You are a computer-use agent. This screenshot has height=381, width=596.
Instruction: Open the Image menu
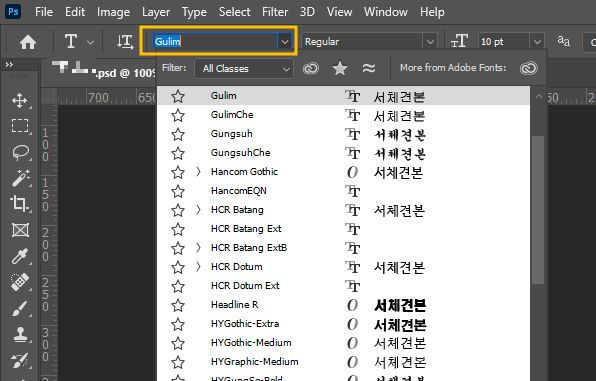[113, 13]
